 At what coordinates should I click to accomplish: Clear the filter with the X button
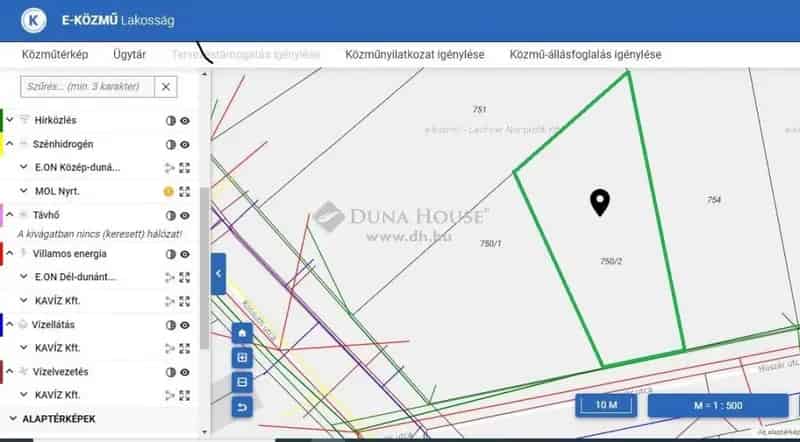tap(166, 87)
